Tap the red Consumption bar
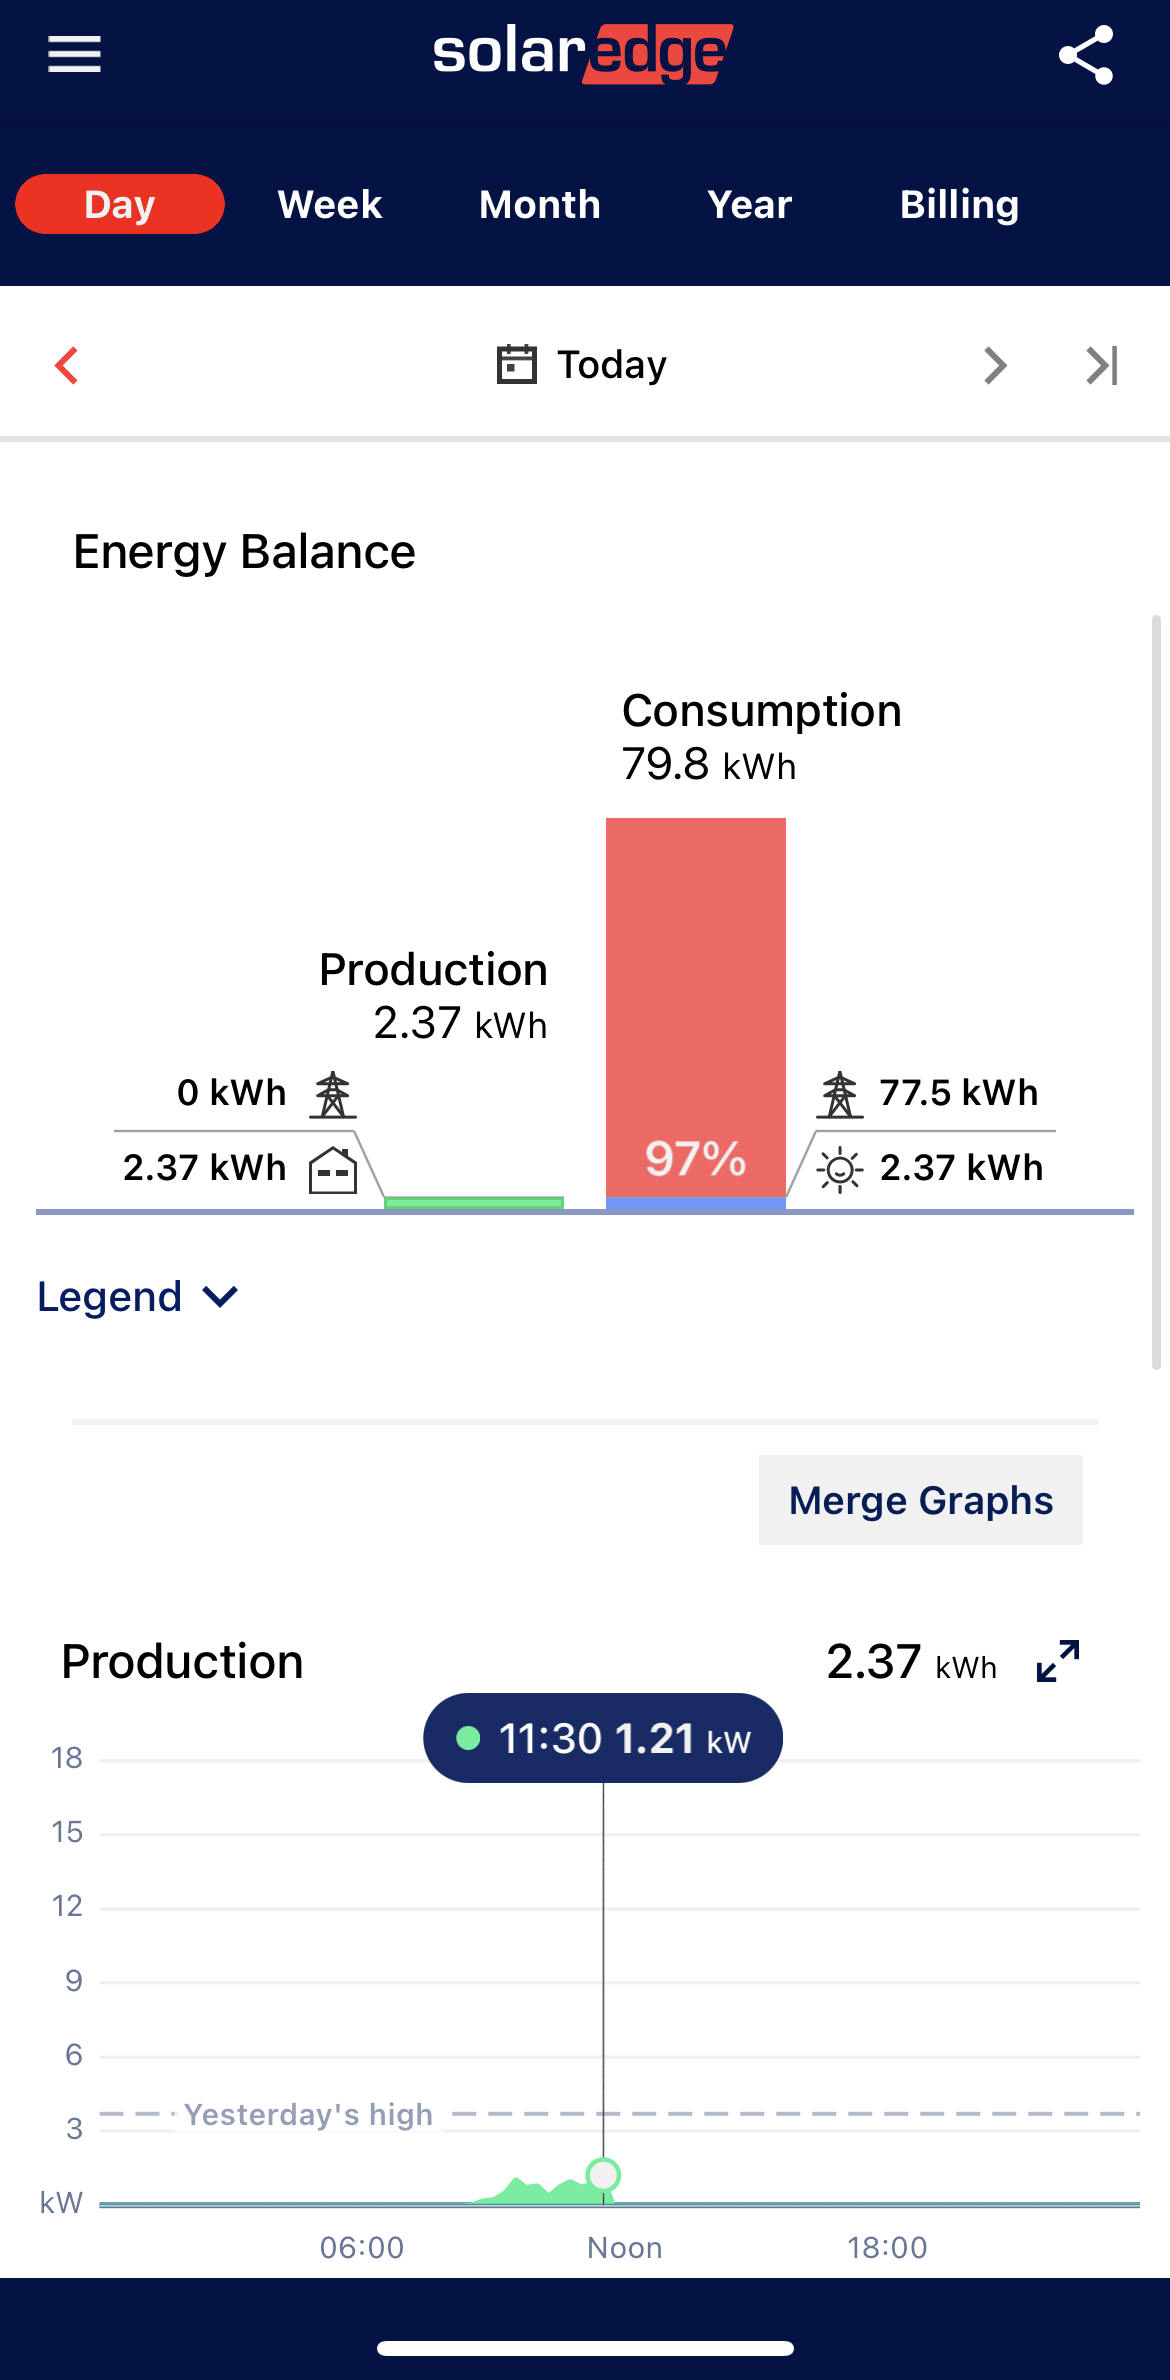The image size is (1170, 2380). [x=696, y=1000]
